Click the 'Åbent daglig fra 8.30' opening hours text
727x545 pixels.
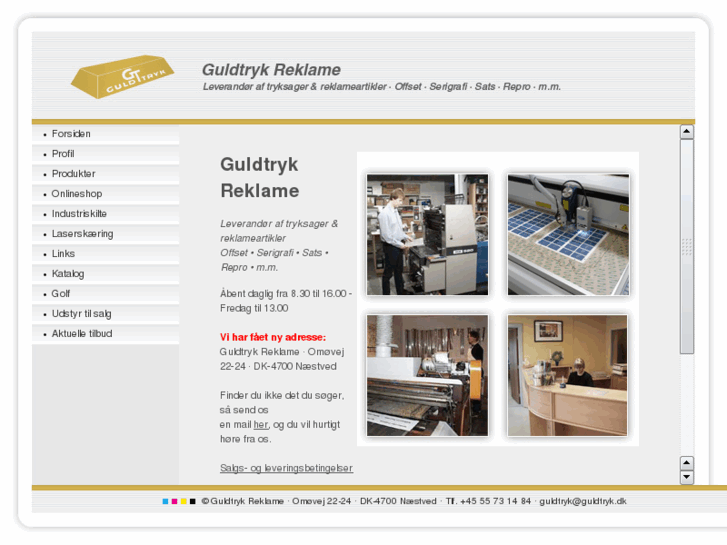coord(286,301)
